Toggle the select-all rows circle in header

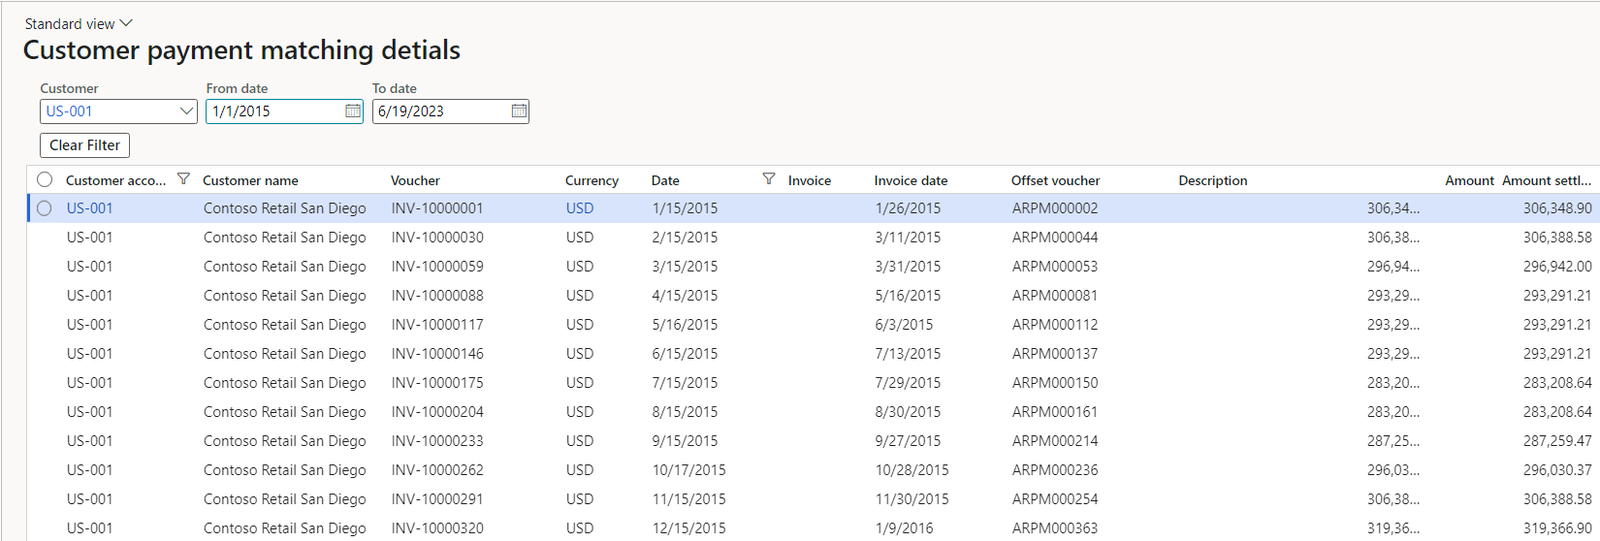click(45, 180)
